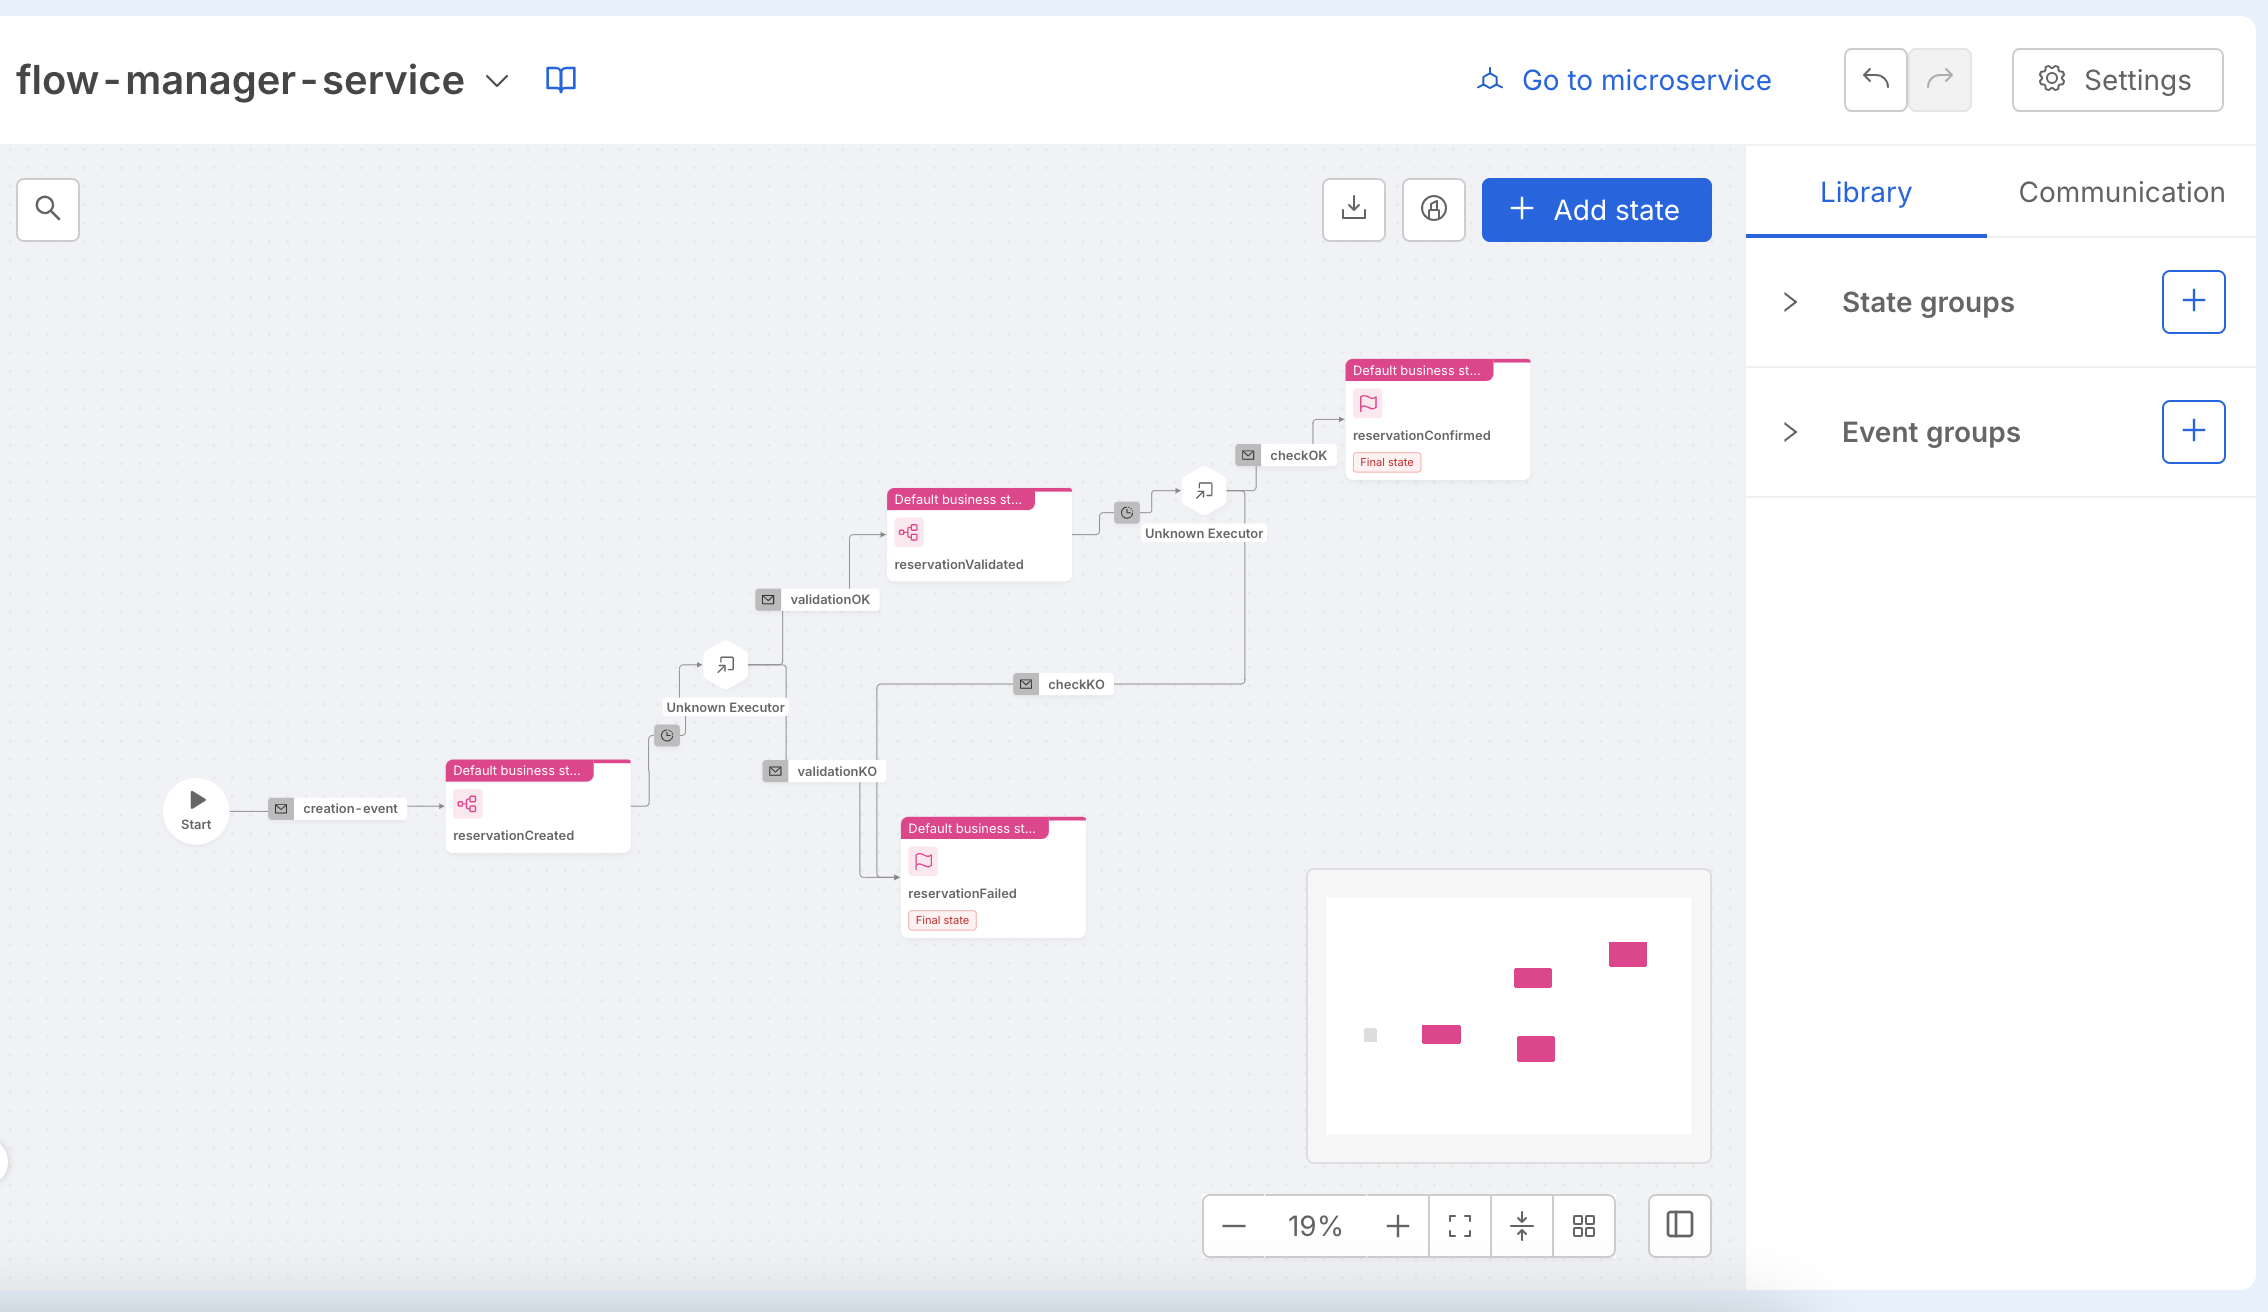Click the Go to microservice link
Viewport: 2268px width, 1312px height.
point(1645,79)
